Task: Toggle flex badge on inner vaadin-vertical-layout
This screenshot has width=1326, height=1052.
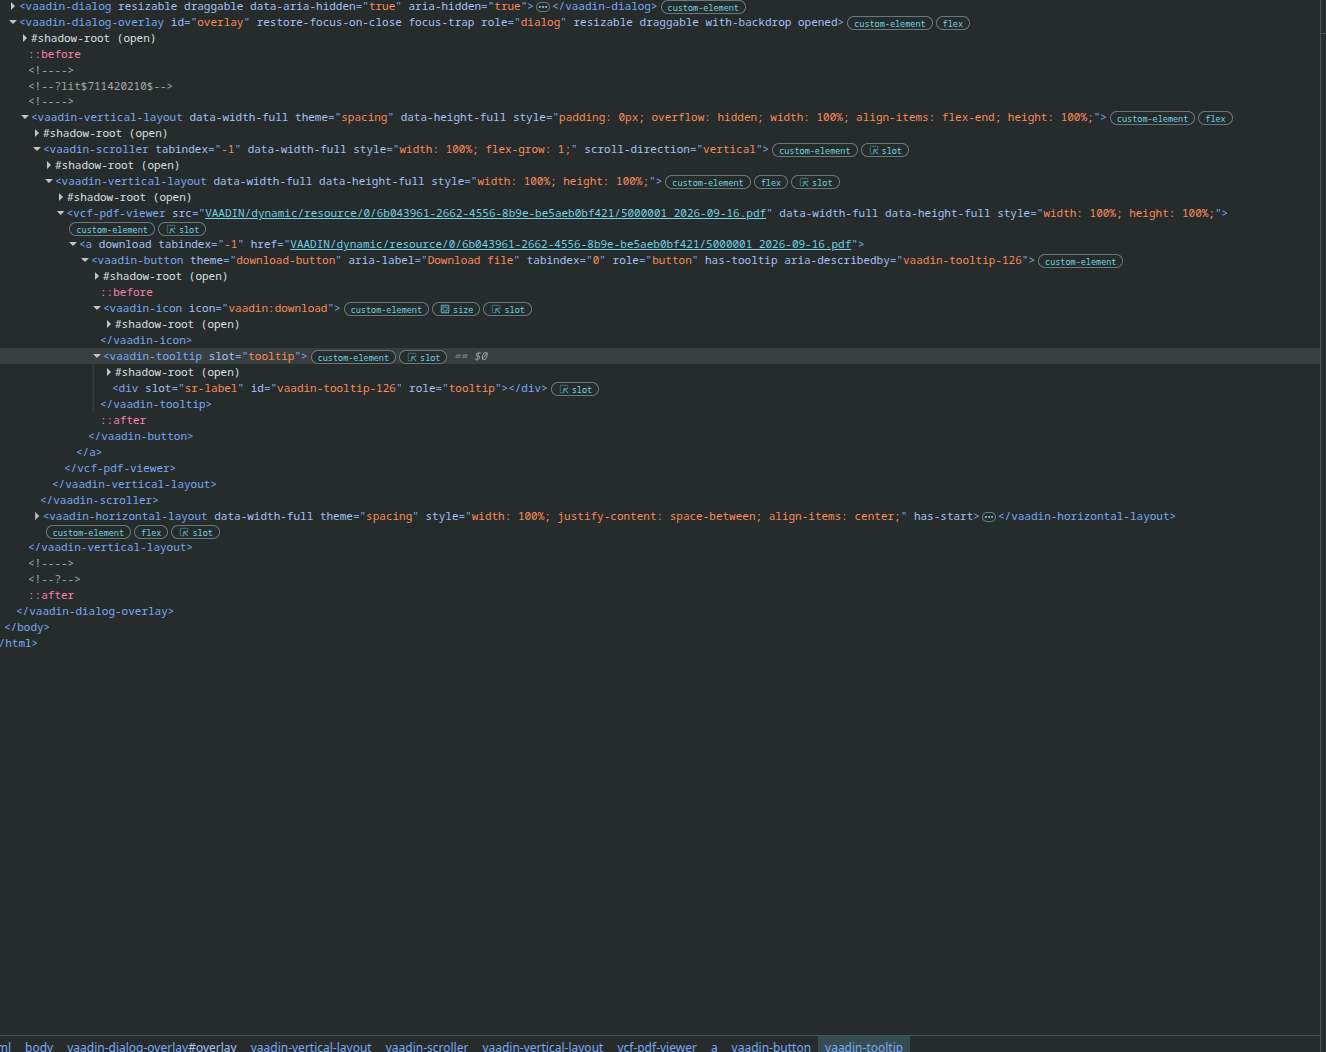Action: (x=771, y=183)
